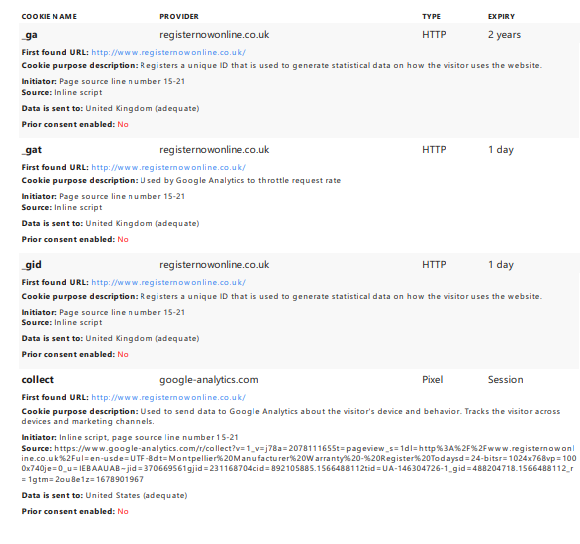Click the google-analytics collect source URL text
Screen dimensions: 580x544
tap(299, 464)
